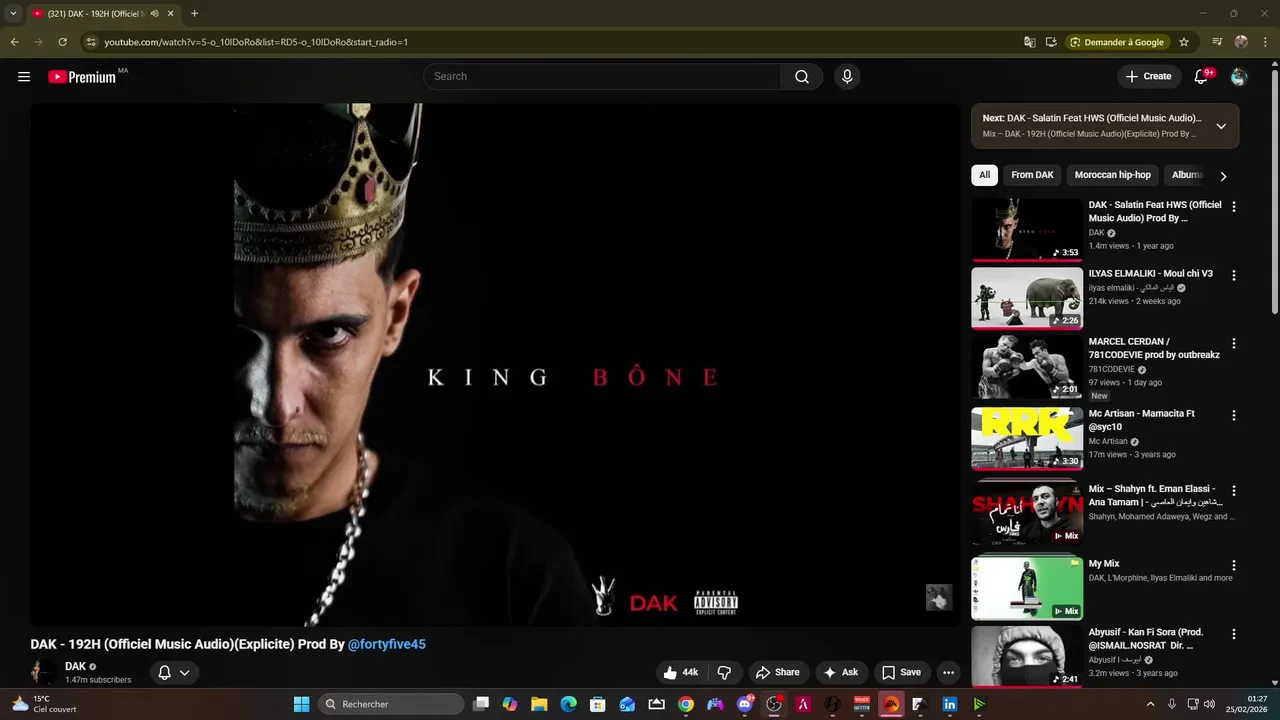Open DAK channel avatar under video
The height and width of the screenshot is (720, 1280).
tap(43, 672)
